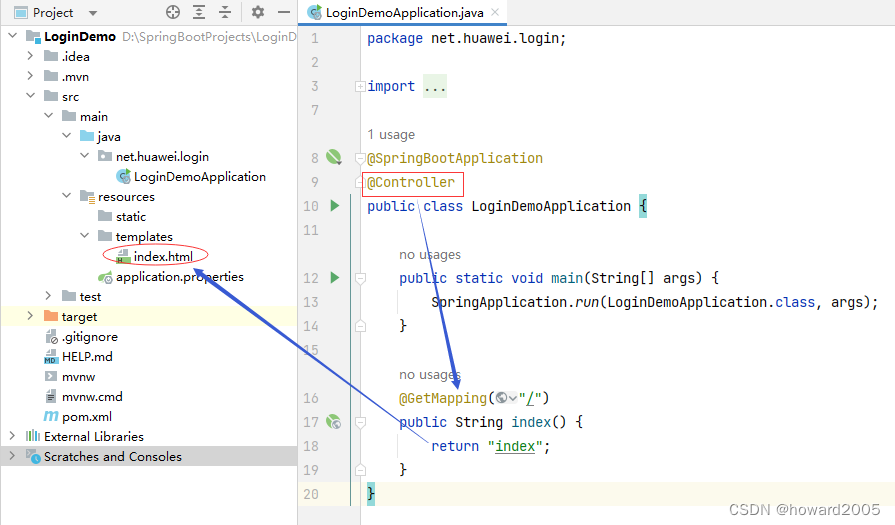Click line number 20 in gutter

311,494
